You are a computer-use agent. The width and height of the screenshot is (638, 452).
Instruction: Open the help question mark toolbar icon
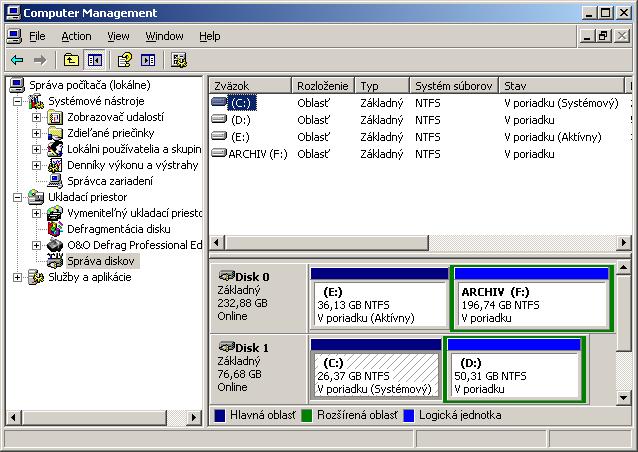tap(125, 61)
